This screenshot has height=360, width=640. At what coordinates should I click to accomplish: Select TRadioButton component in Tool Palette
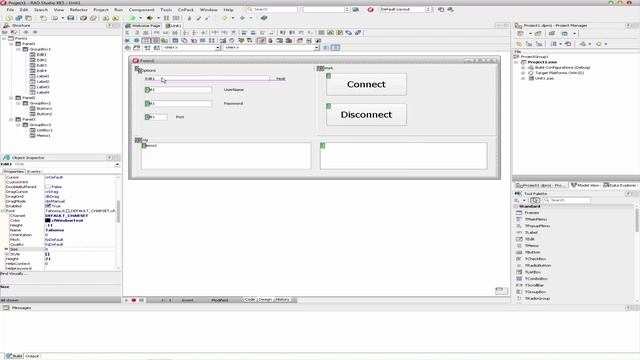[x=538, y=265]
